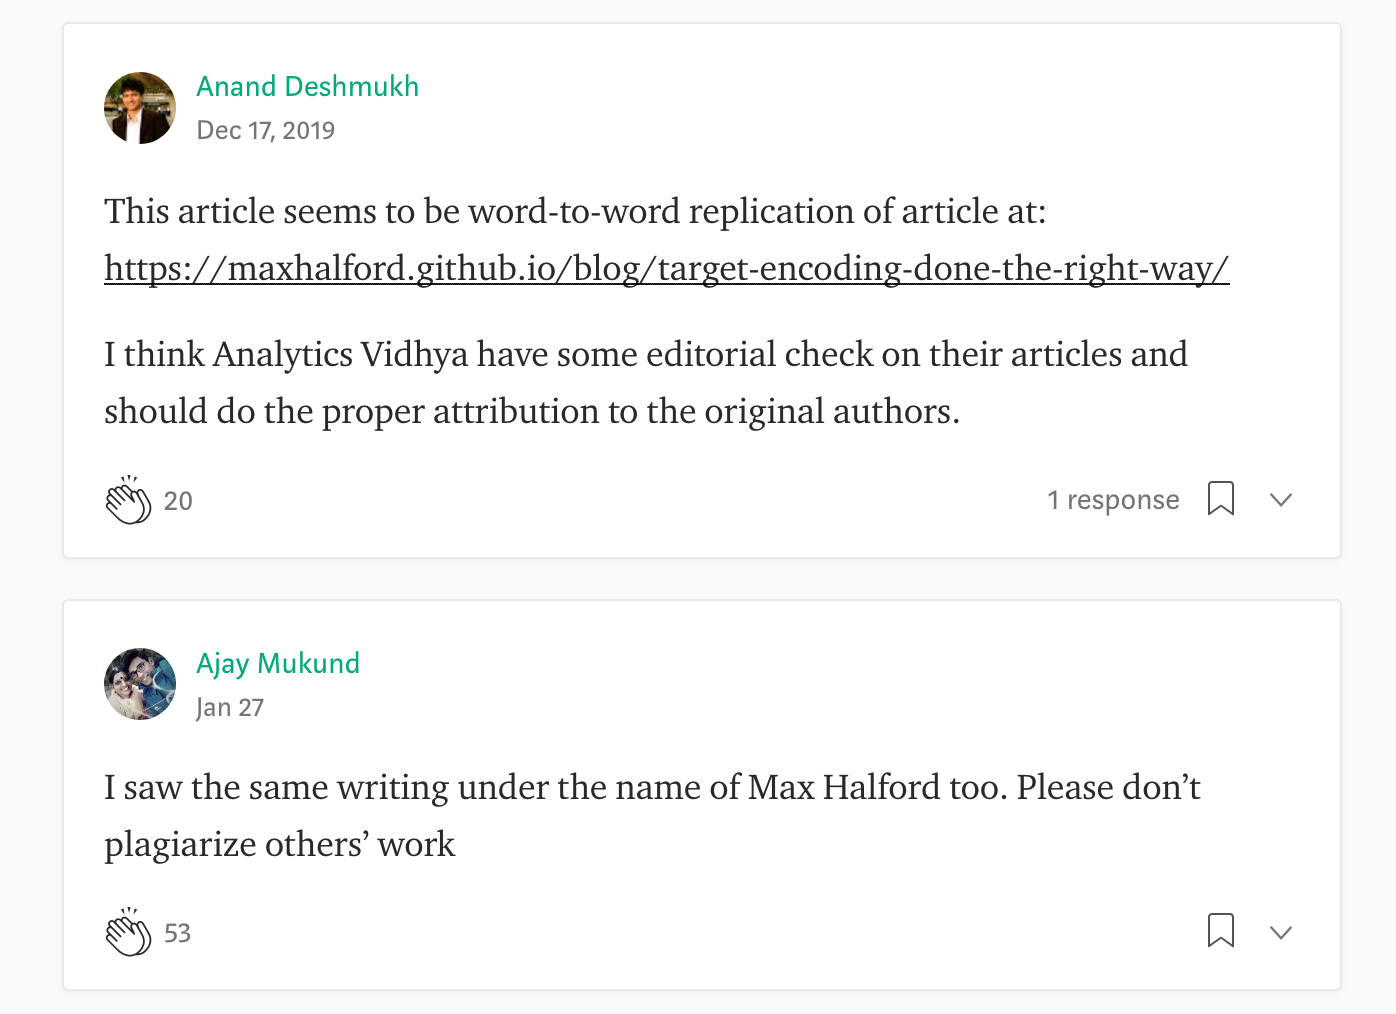This screenshot has width=1396, height=1014.
Task: View the 53 claps count
Action: click(177, 933)
